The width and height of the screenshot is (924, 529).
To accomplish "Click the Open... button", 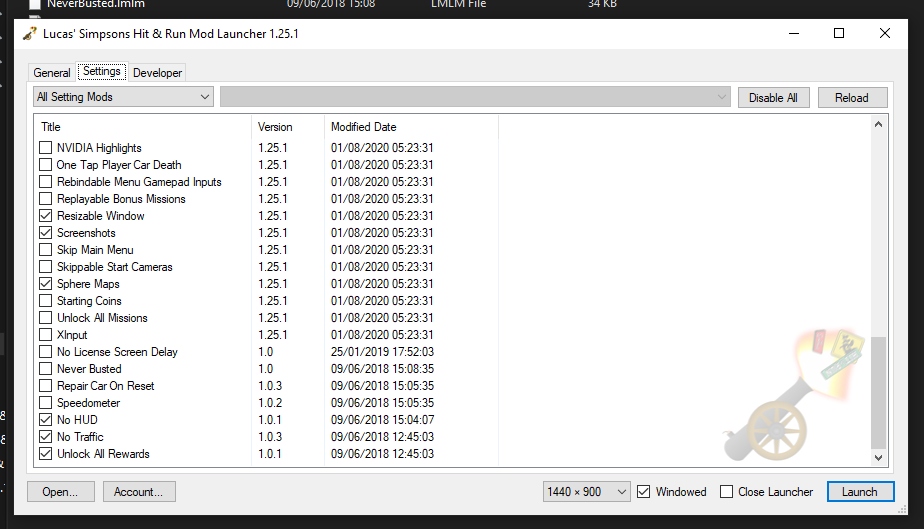I will pos(60,492).
